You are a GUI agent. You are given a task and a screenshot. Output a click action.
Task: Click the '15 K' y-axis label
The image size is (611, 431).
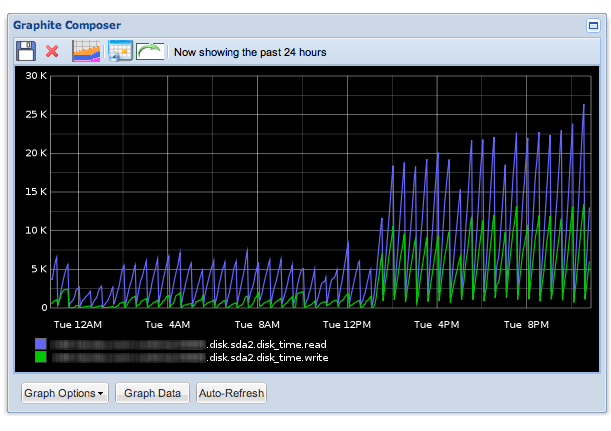click(x=36, y=192)
